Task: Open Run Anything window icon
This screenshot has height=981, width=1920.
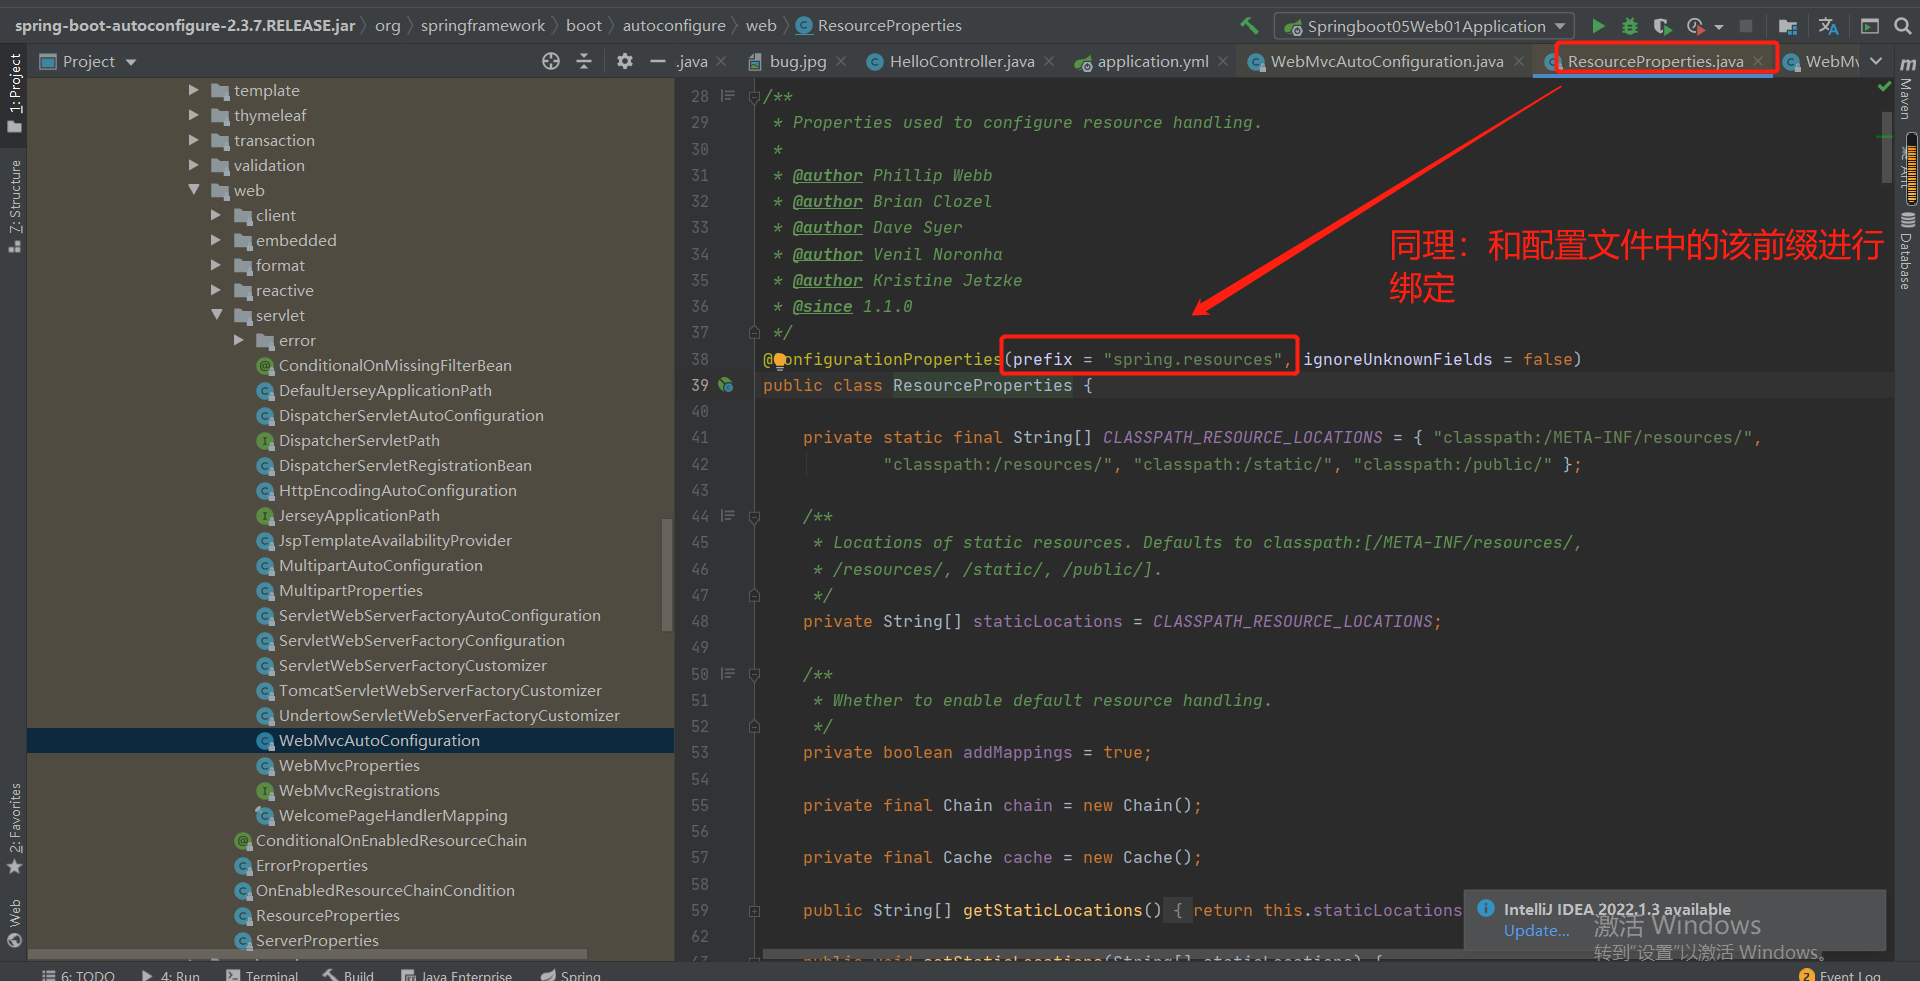Action: [x=1870, y=26]
